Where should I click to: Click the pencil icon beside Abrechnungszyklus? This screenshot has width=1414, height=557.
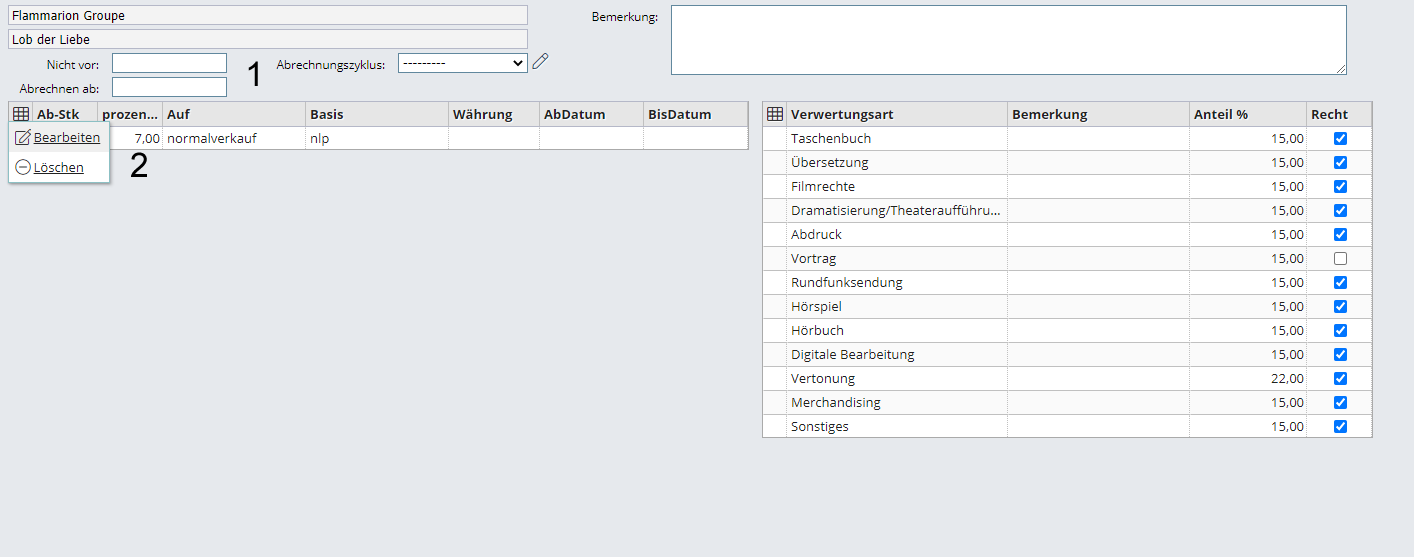540,62
